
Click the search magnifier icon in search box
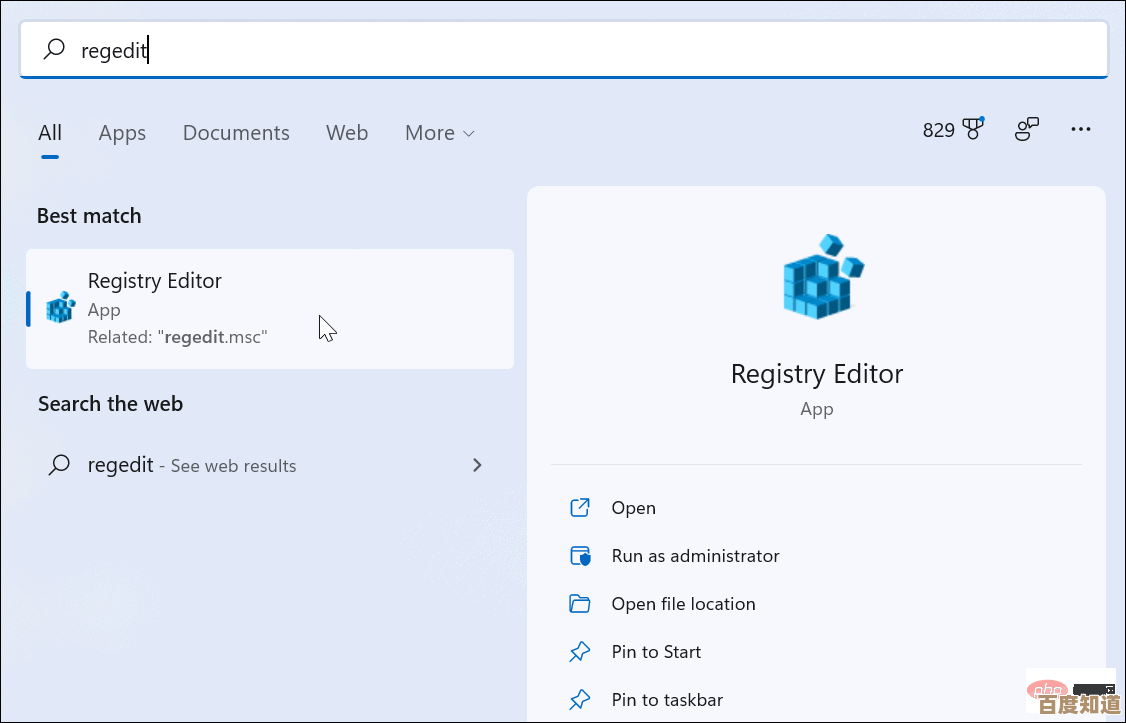[55, 49]
